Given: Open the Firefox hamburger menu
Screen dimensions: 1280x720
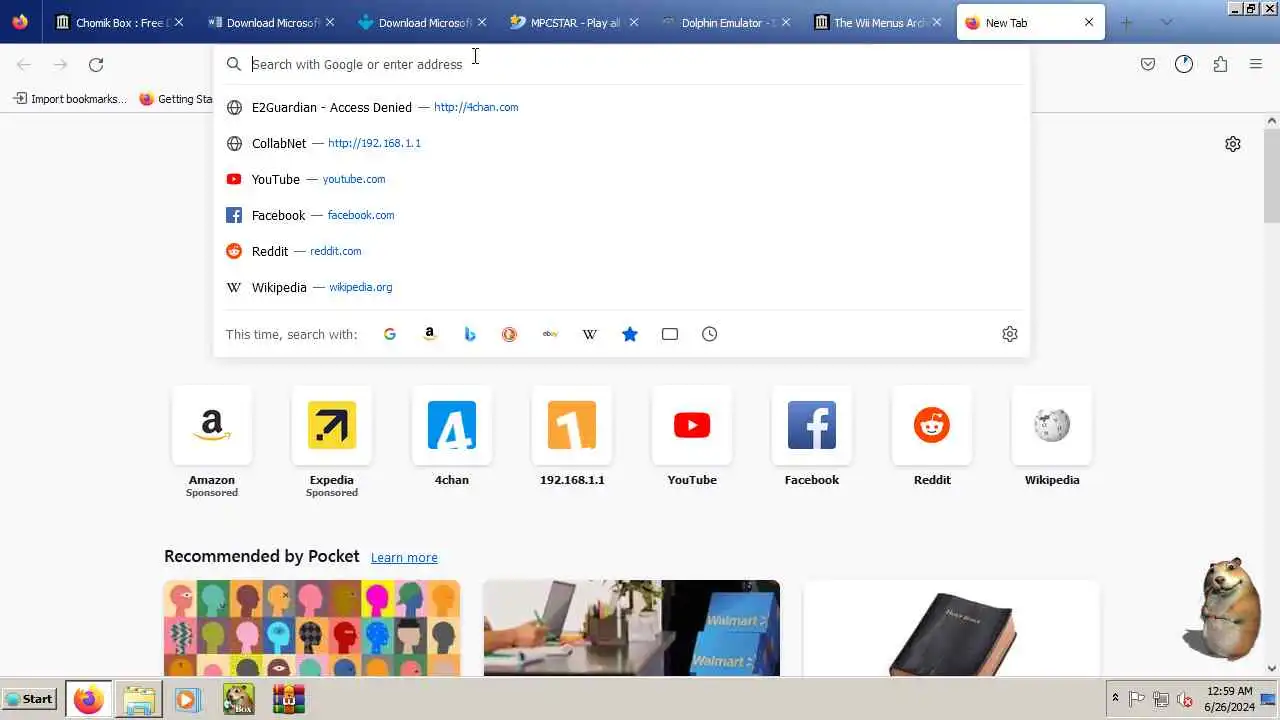Looking at the screenshot, I should point(1256,64).
